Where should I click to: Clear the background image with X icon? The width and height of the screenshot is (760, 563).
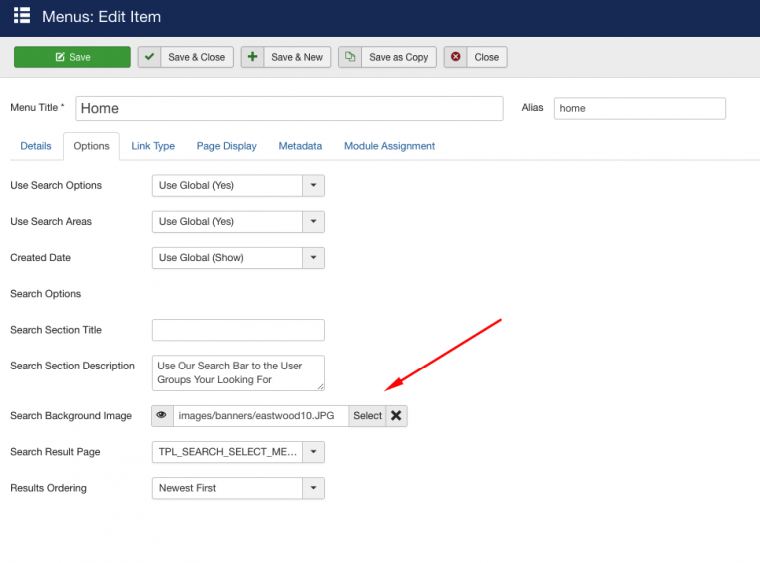pos(397,416)
